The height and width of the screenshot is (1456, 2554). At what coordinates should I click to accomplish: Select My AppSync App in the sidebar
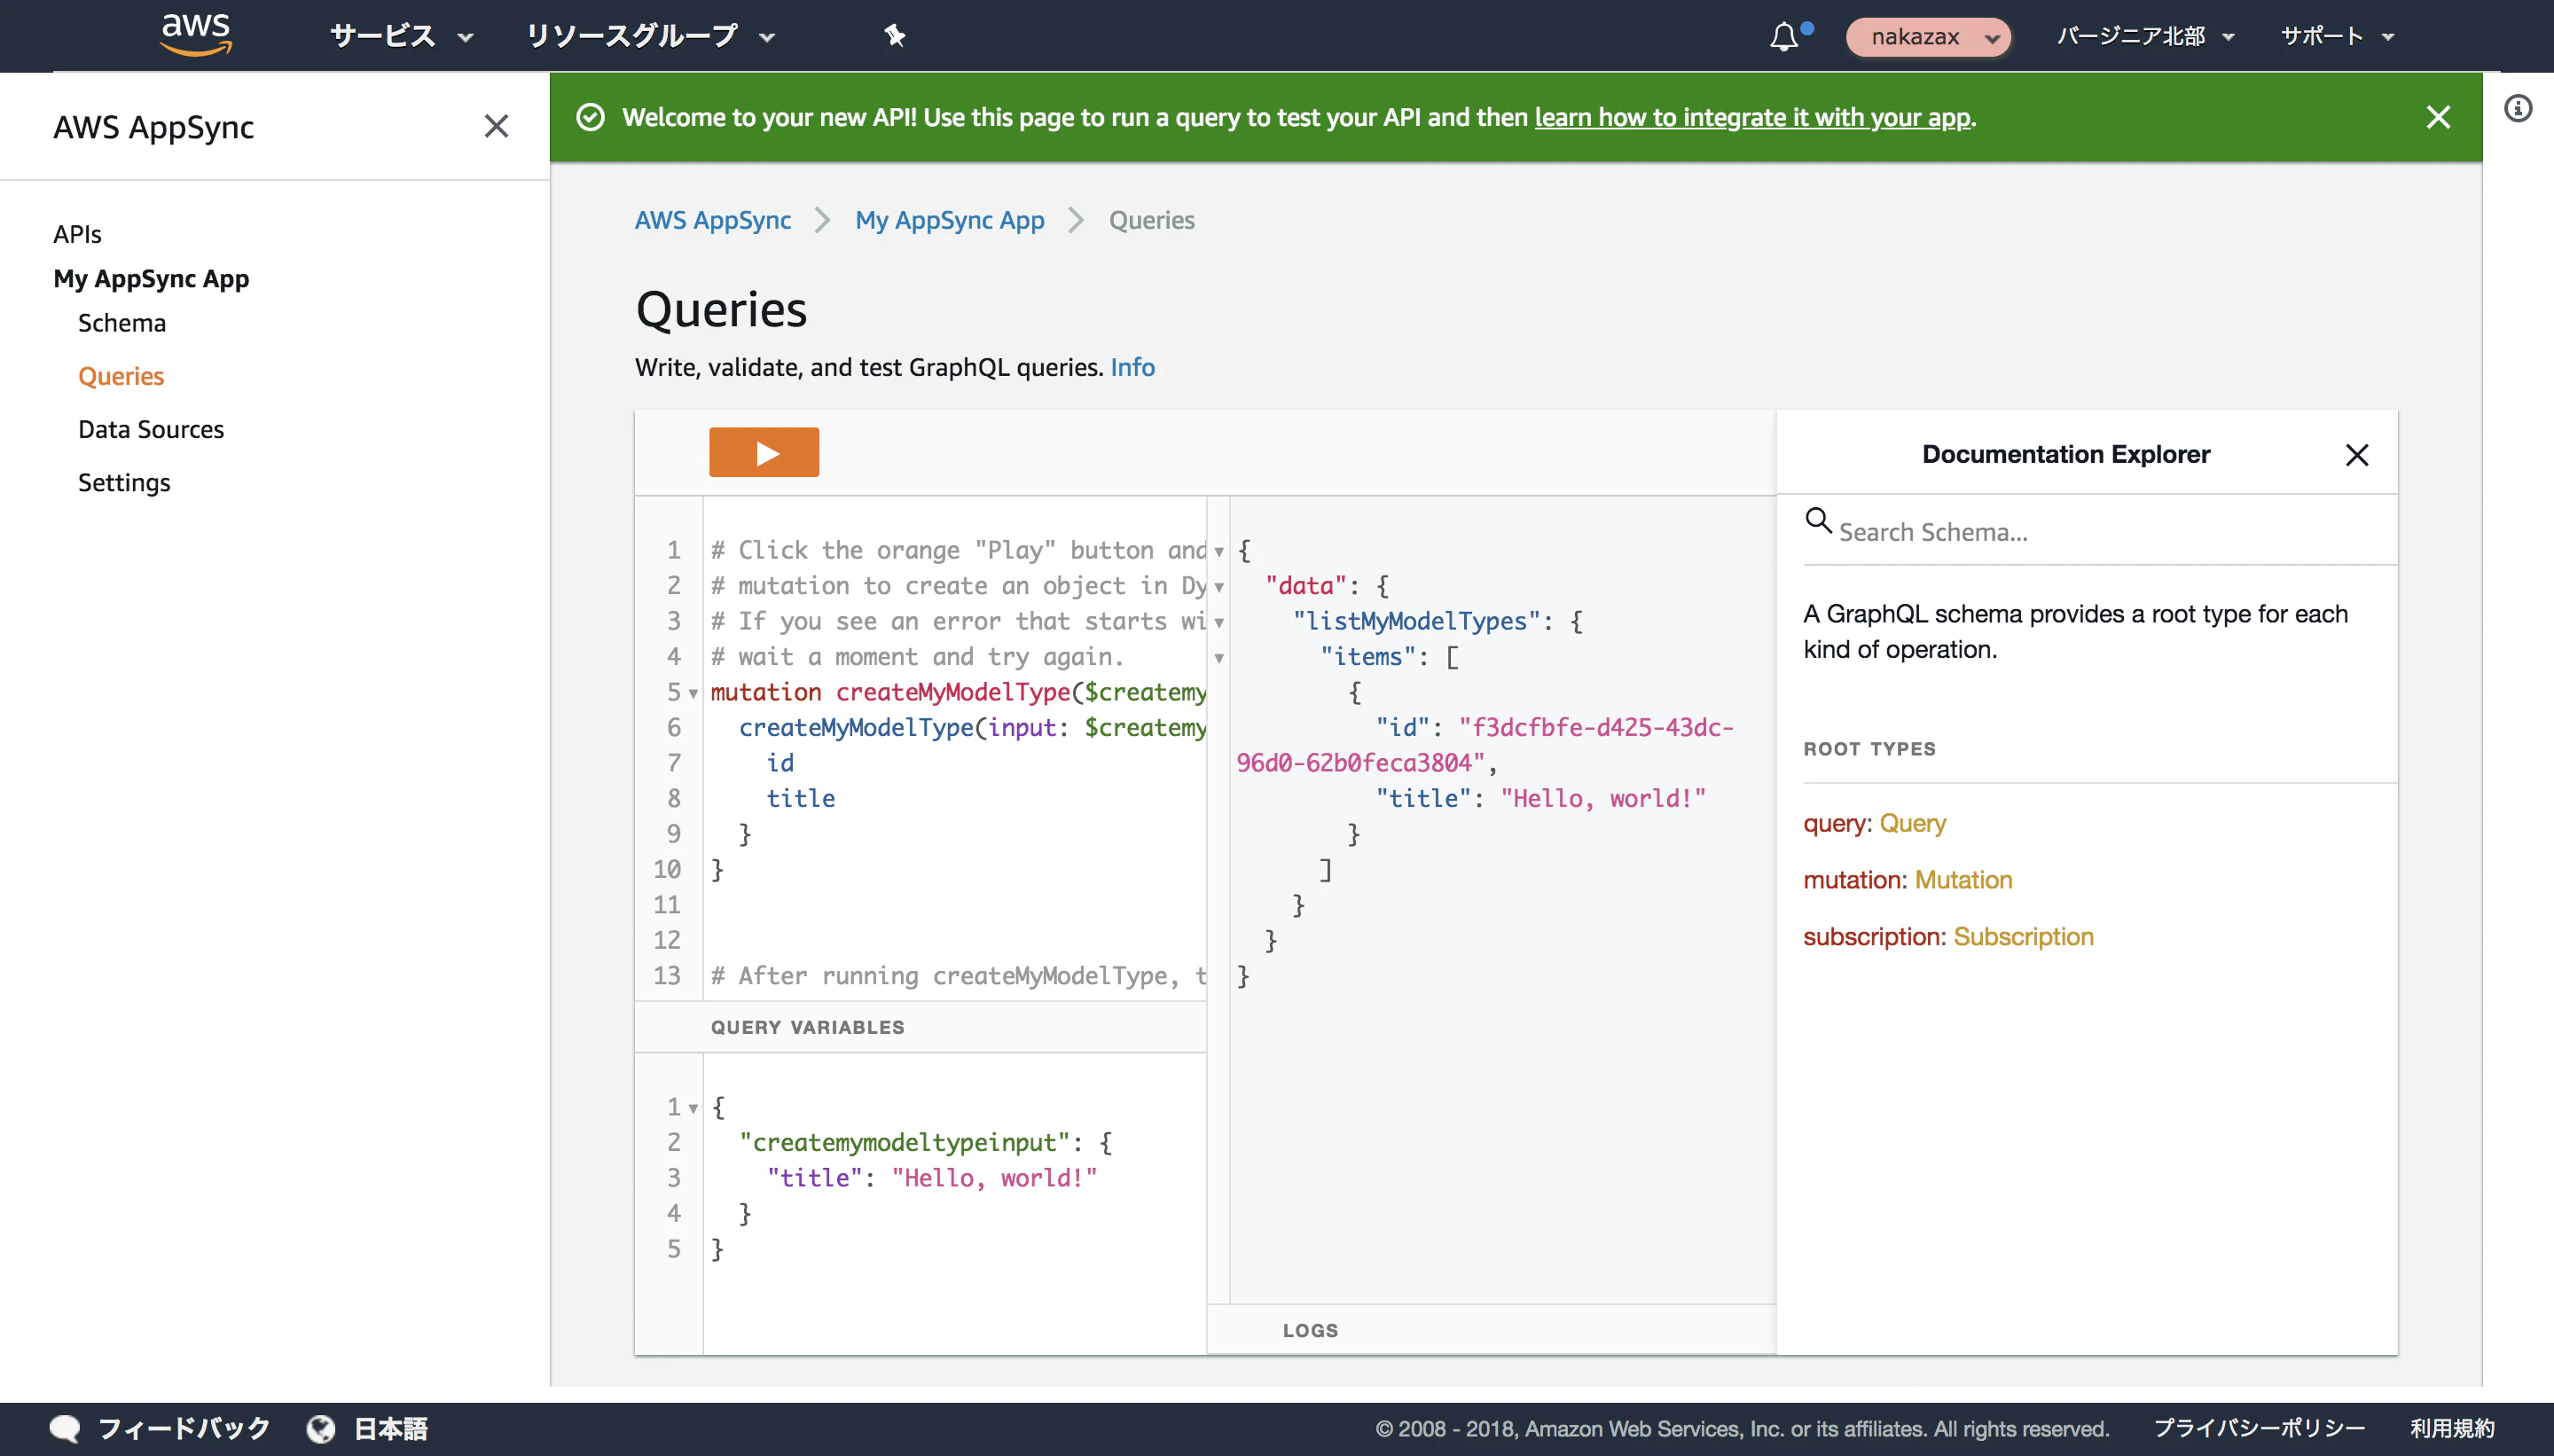tap(151, 279)
